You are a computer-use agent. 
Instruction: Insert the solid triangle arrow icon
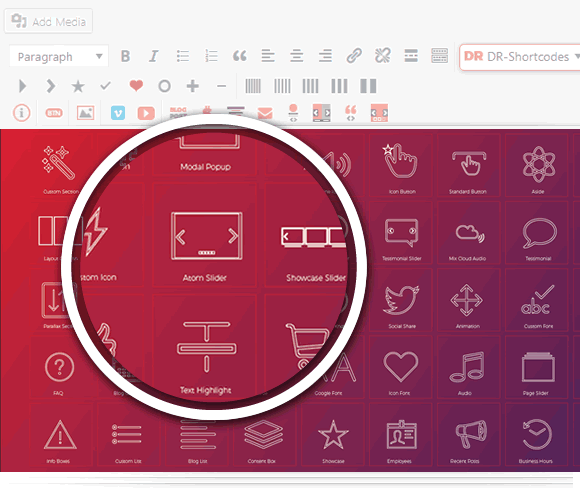click(23, 86)
